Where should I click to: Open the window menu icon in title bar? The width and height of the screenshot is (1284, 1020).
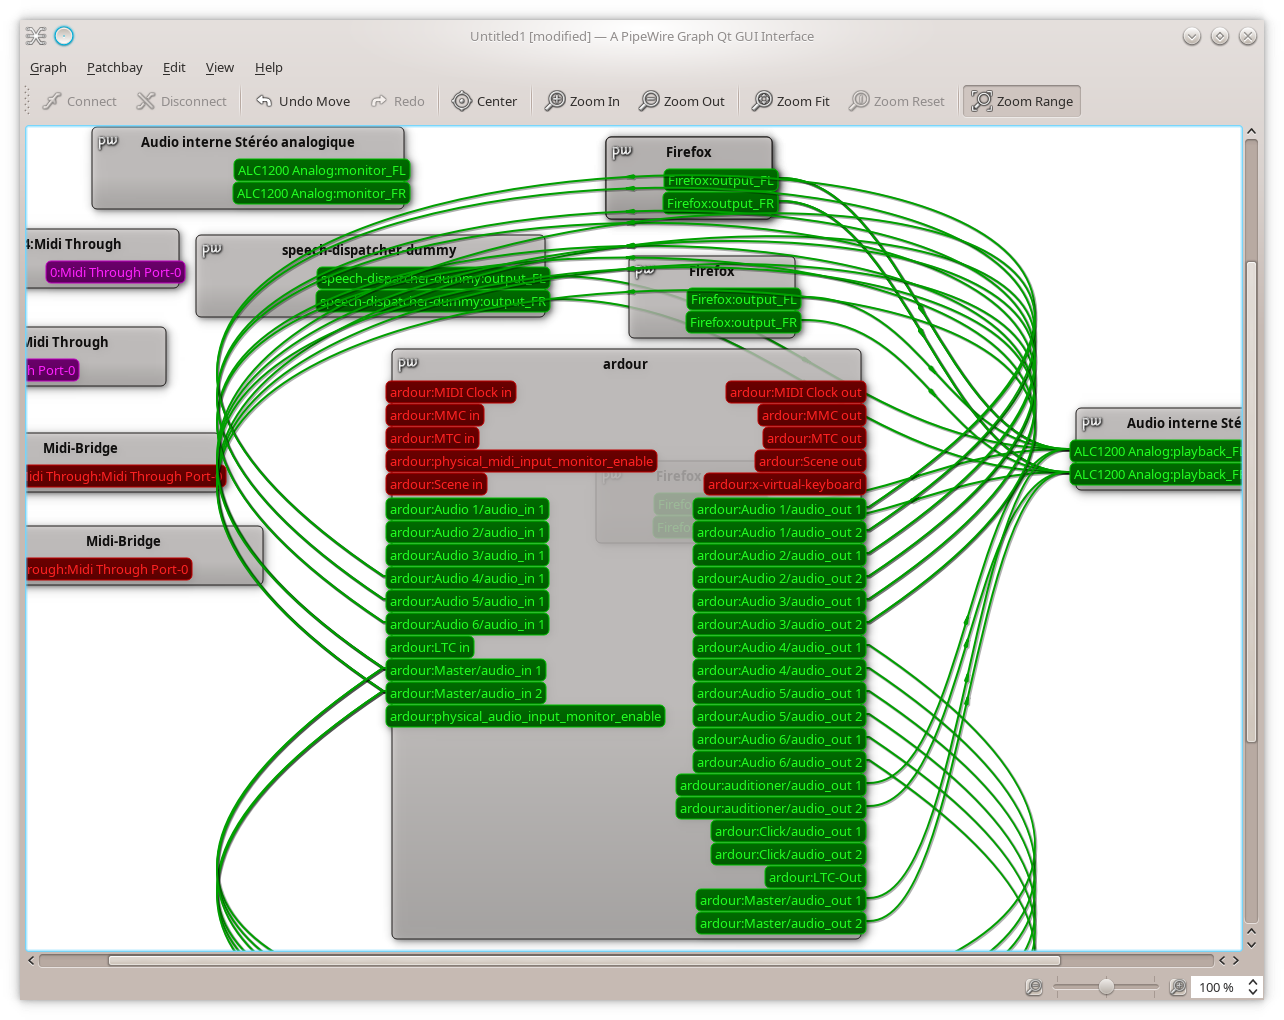pyautogui.click(x=36, y=36)
